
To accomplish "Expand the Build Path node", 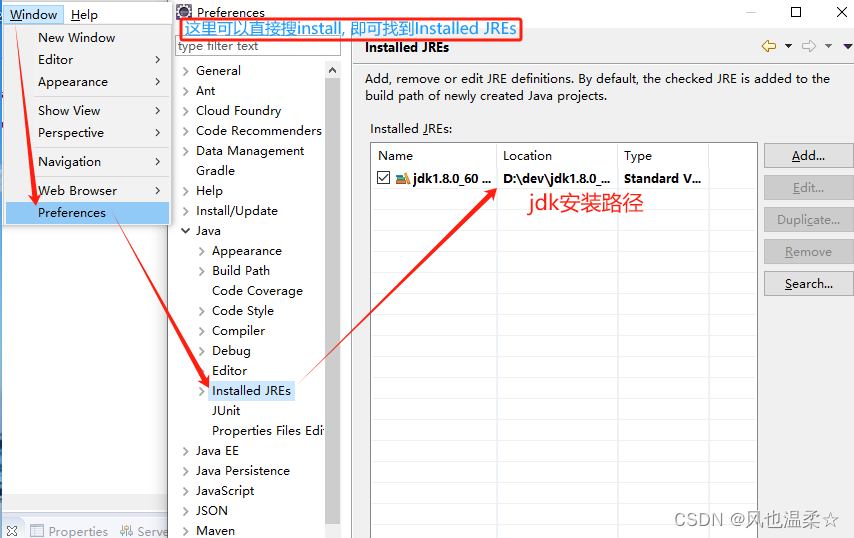I will (x=202, y=271).
